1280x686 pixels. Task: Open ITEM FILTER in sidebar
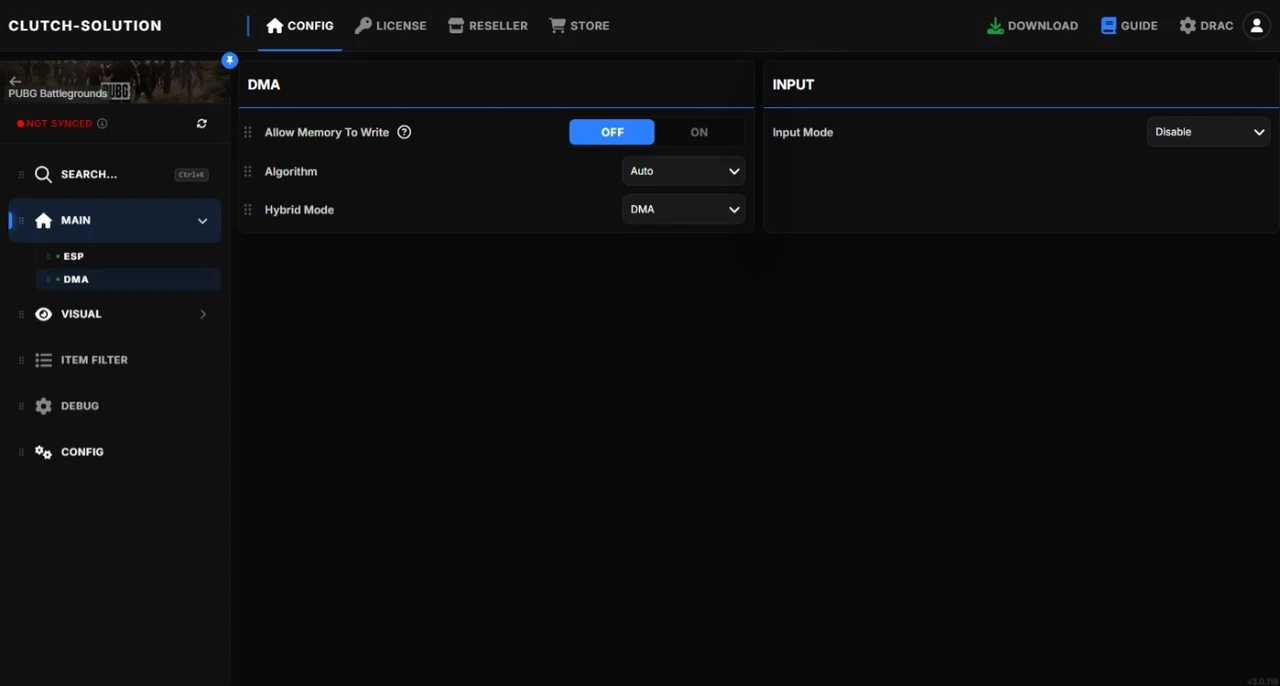[x=115, y=360]
